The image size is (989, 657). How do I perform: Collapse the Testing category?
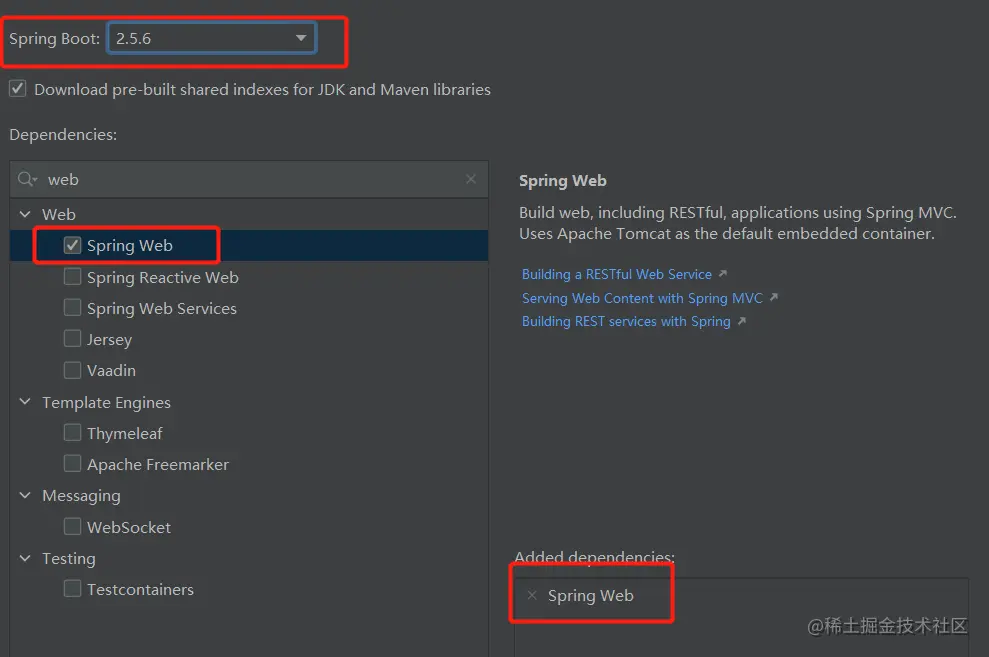(x=25, y=558)
